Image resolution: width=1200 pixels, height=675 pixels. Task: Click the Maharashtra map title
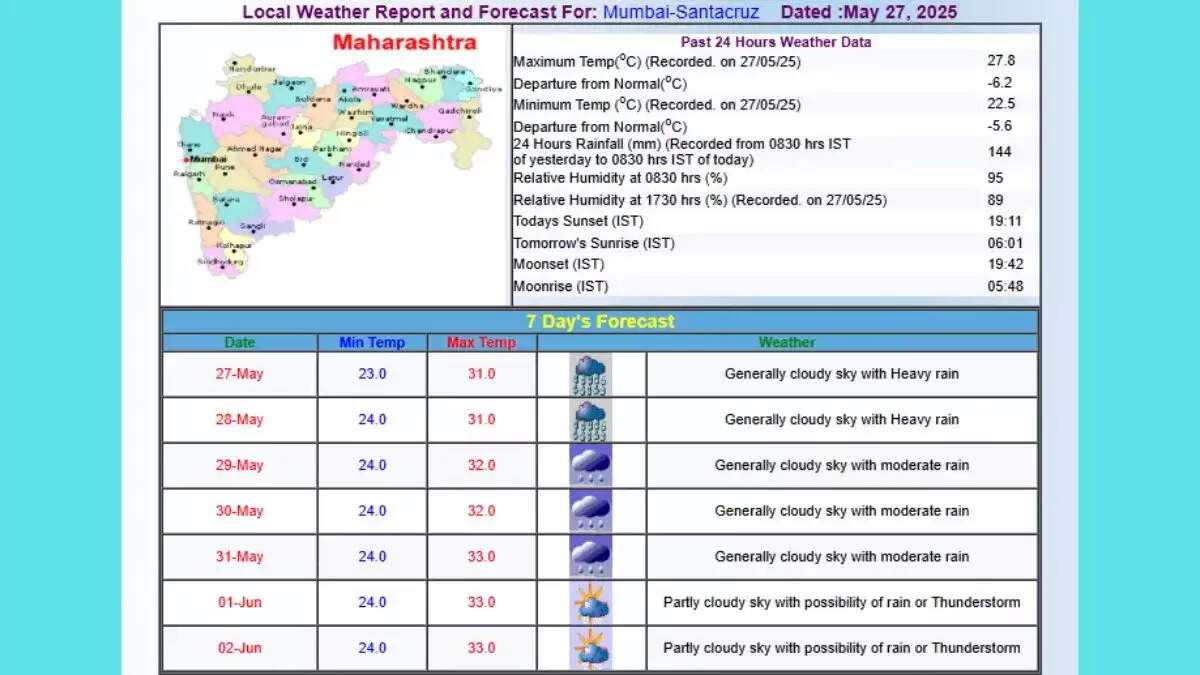(x=405, y=42)
